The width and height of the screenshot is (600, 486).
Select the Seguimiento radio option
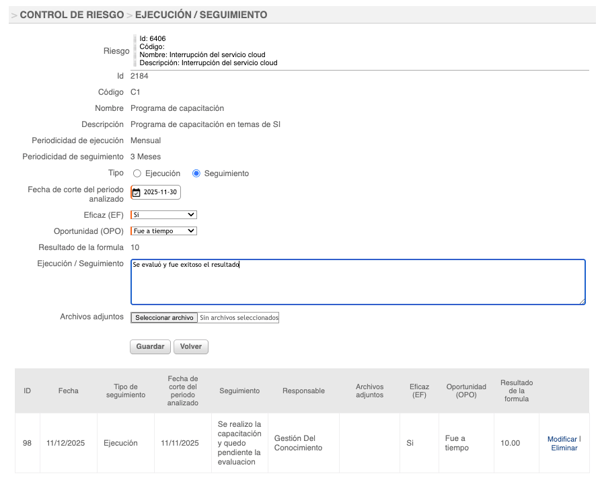click(196, 173)
